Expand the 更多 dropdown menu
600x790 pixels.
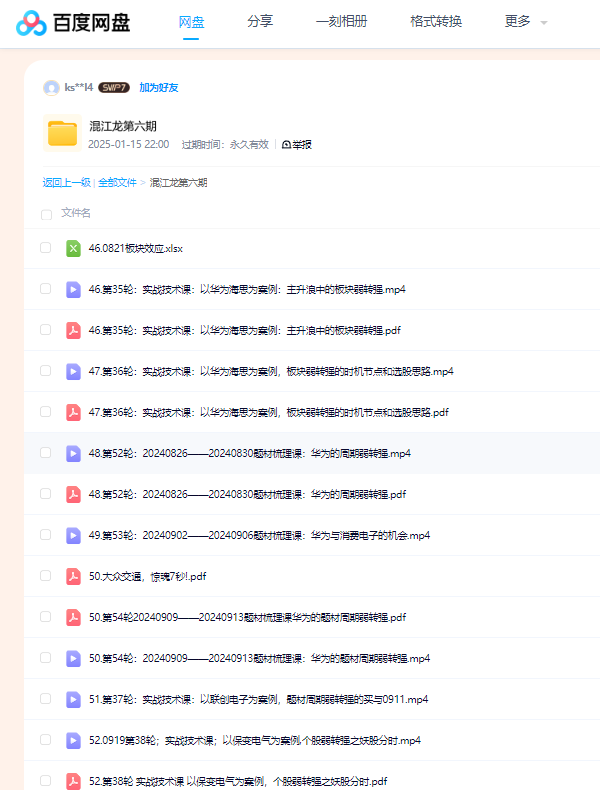click(x=525, y=22)
